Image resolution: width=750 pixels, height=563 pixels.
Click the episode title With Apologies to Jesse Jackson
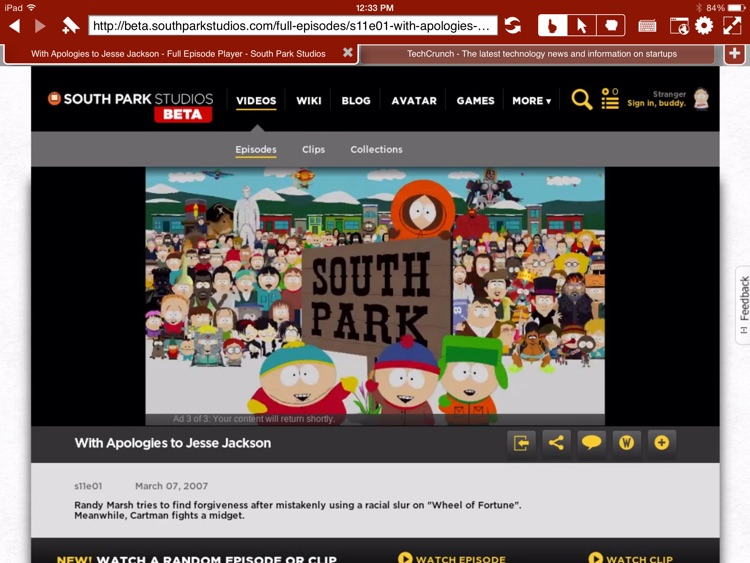pos(173,443)
